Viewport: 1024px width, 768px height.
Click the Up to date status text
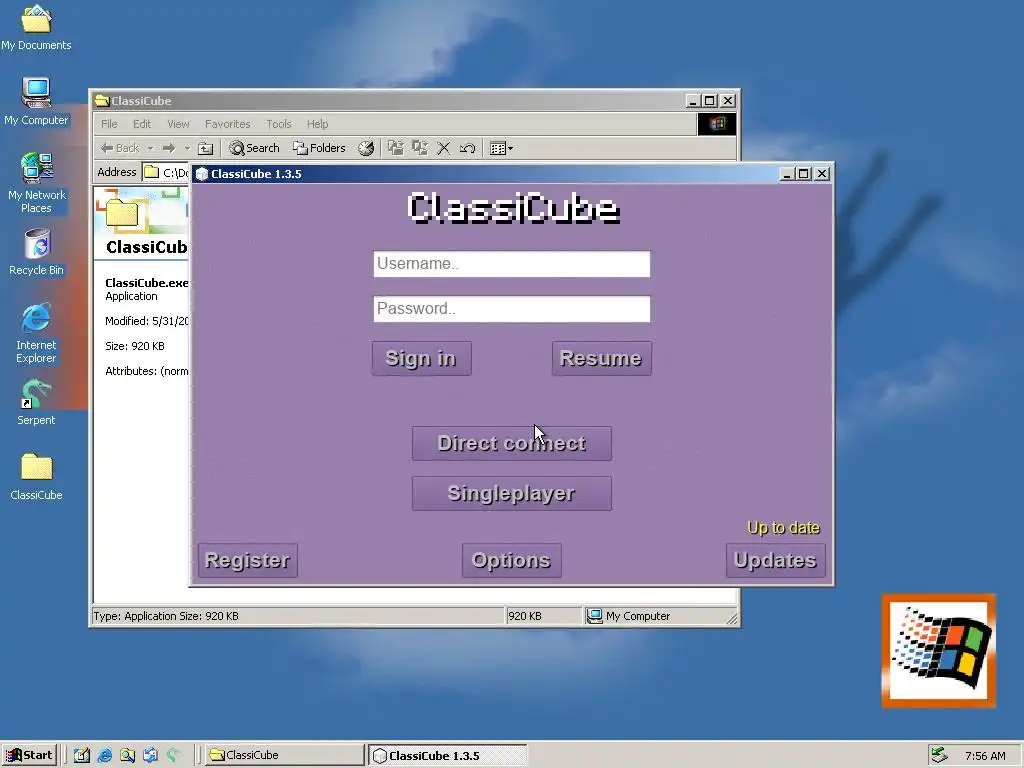tap(783, 528)
